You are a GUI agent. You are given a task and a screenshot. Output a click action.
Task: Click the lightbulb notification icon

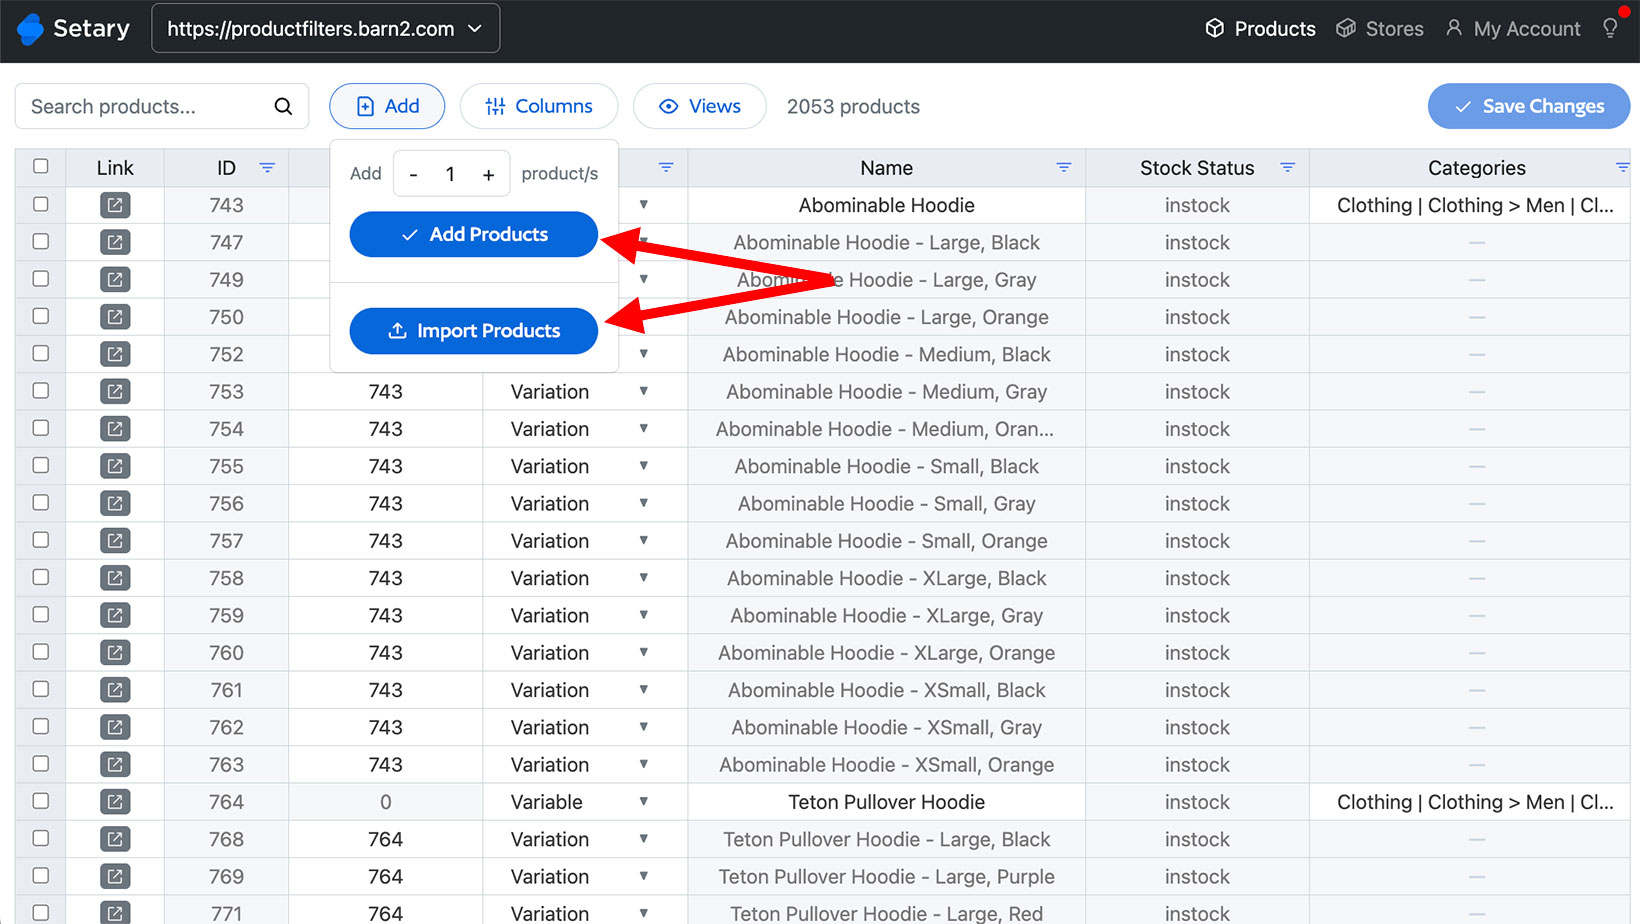pyautogui.click(x=1610, y=28)
